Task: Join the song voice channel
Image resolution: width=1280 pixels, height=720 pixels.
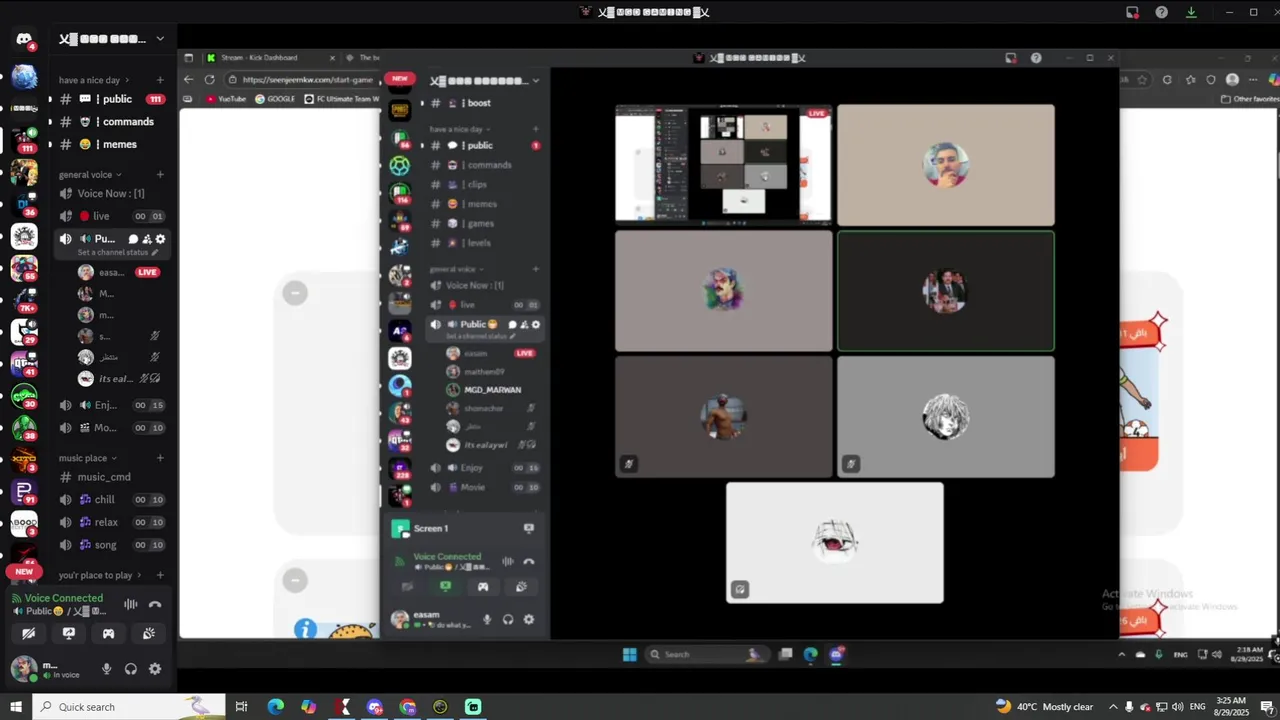Action: click(110, 545)
